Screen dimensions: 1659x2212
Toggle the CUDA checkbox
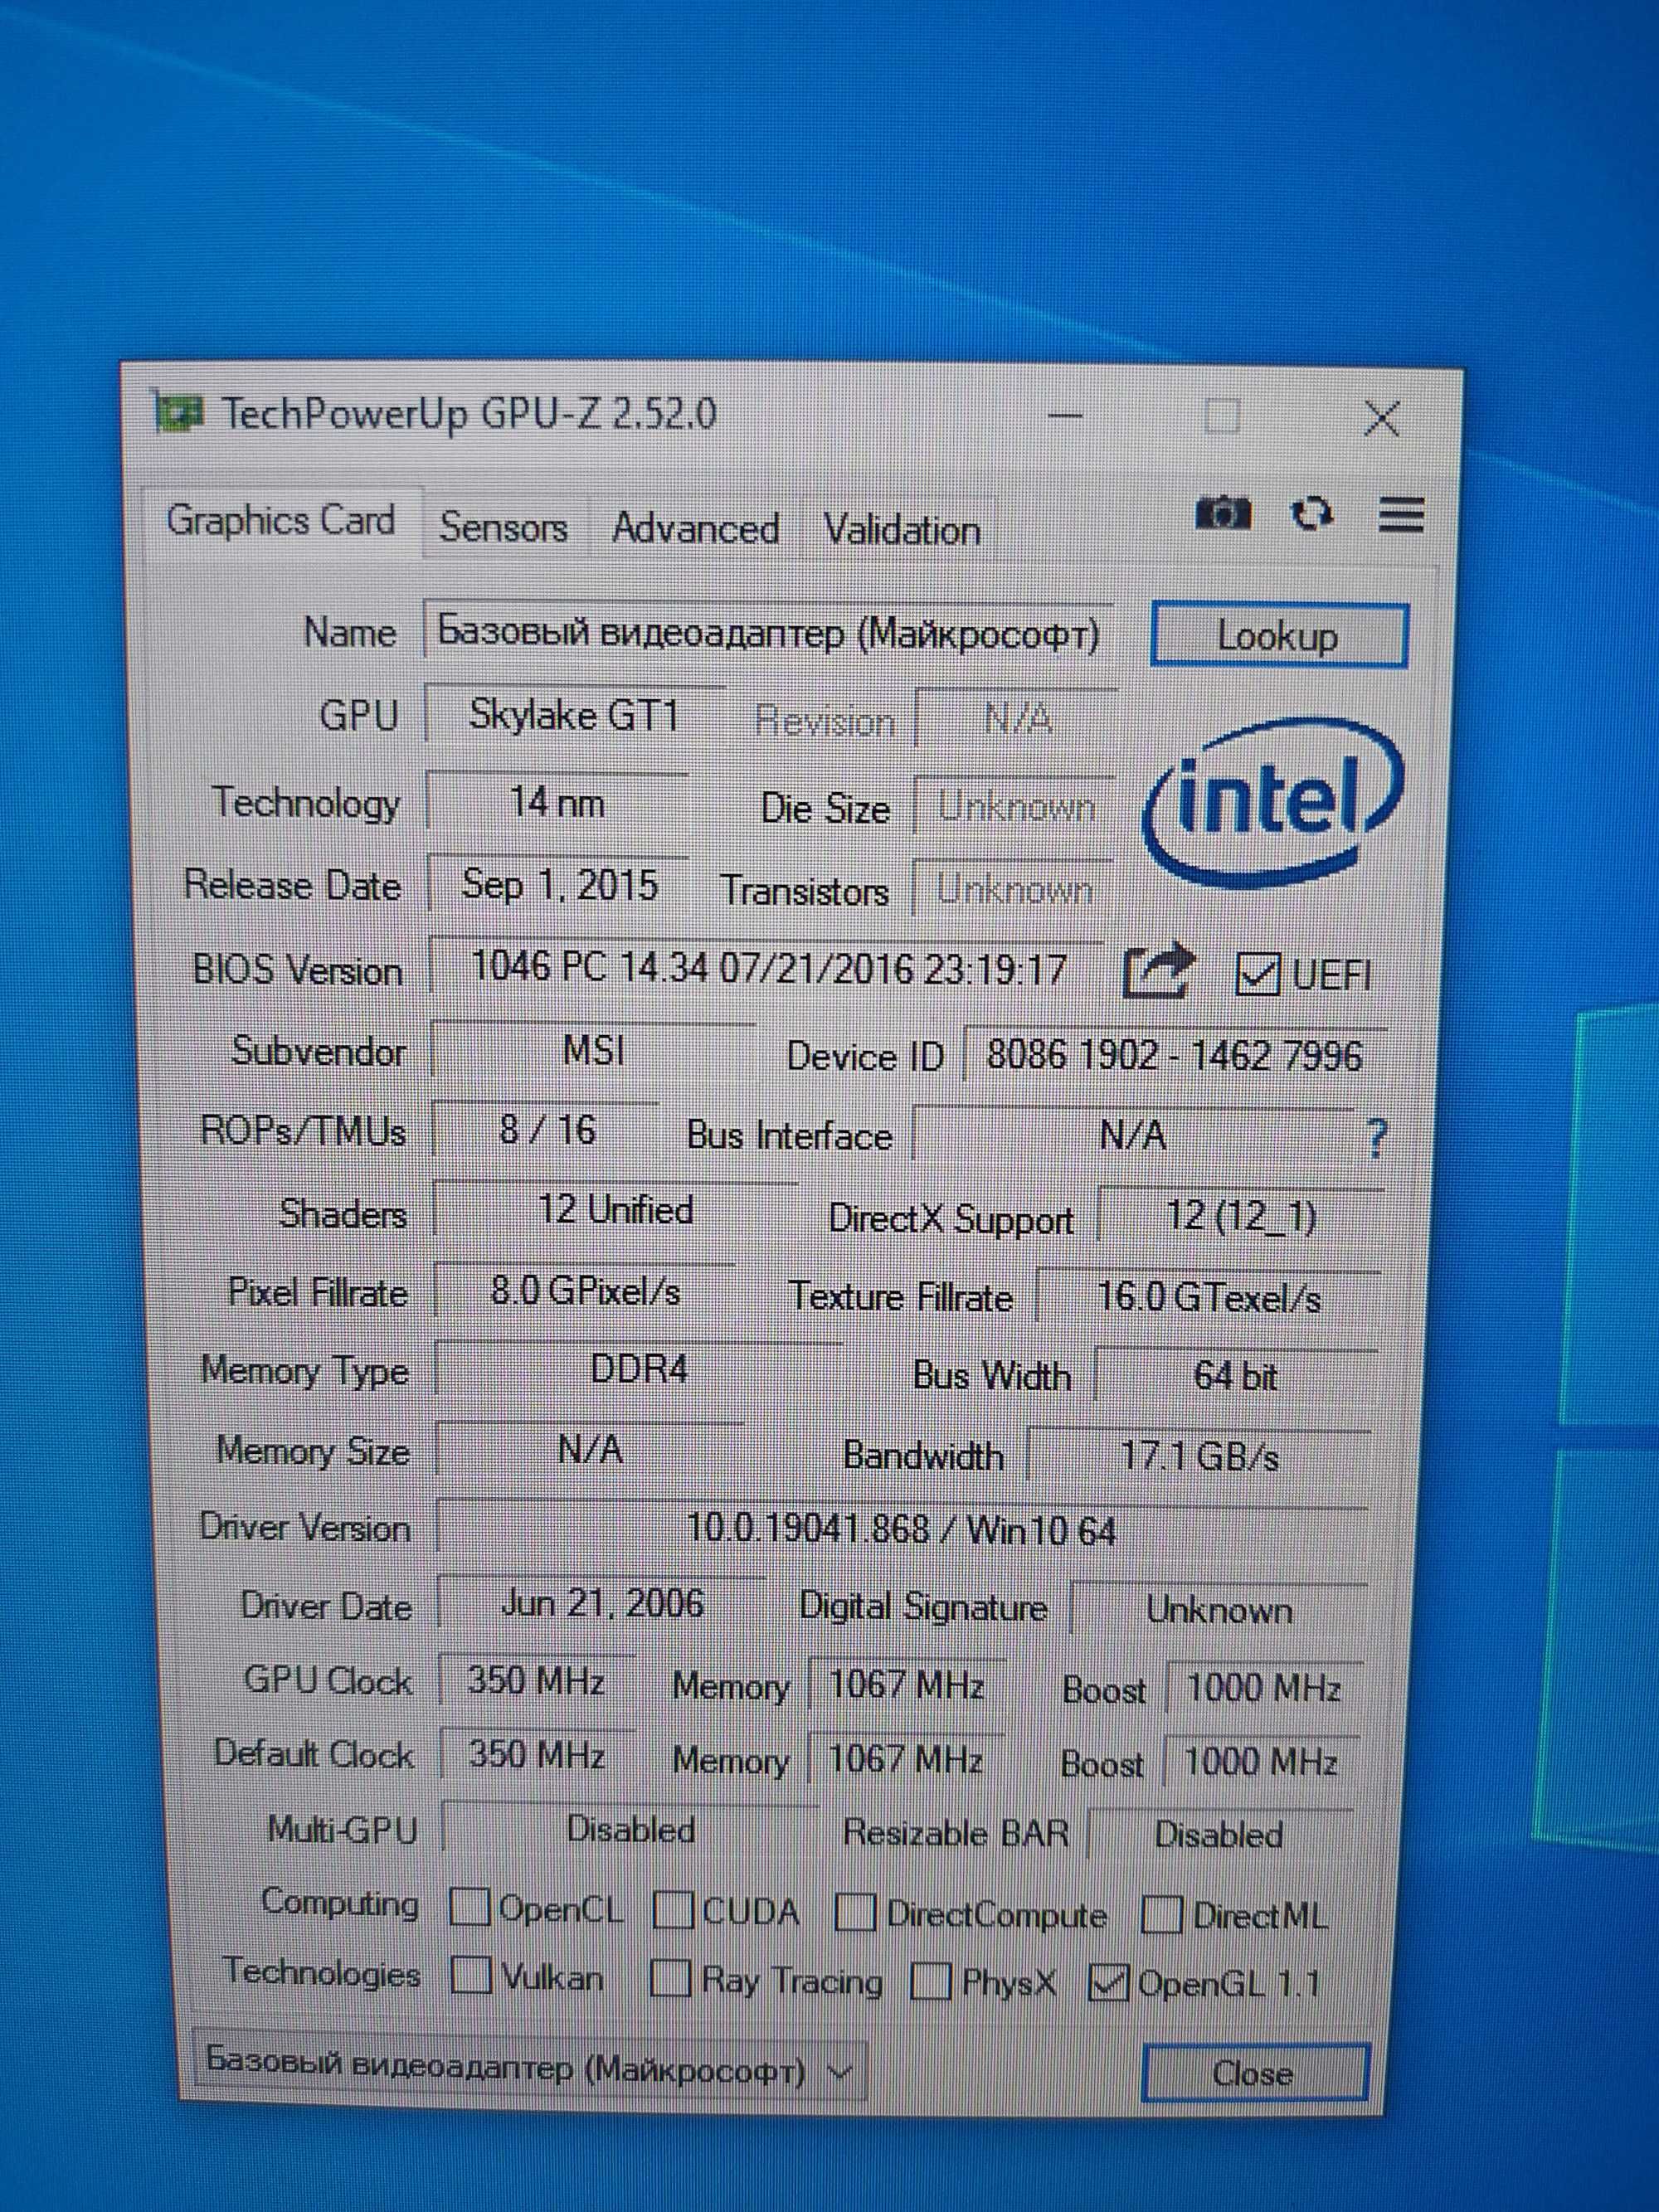coord(673,1910)
